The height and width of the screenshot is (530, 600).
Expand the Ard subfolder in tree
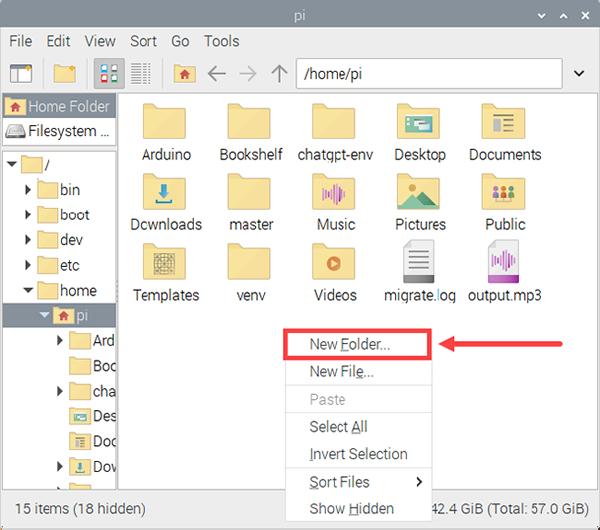[x=60, y=340]
